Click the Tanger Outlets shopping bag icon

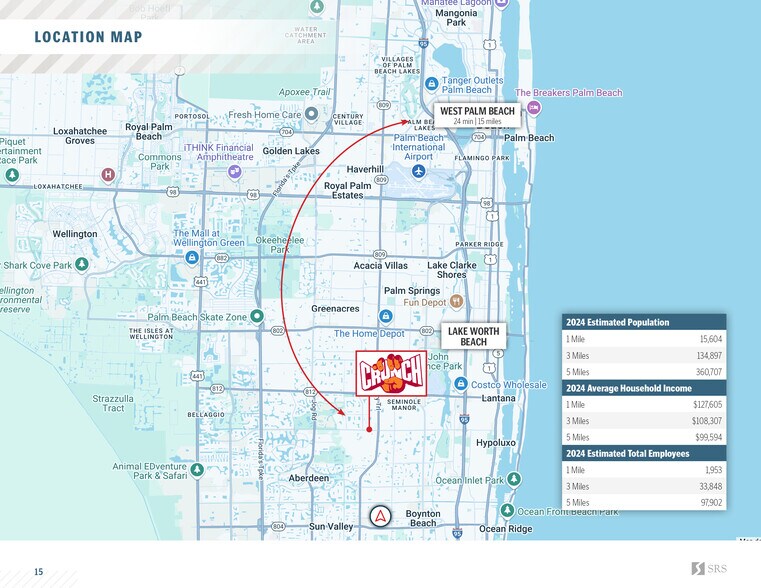click(x=431, y=84)
